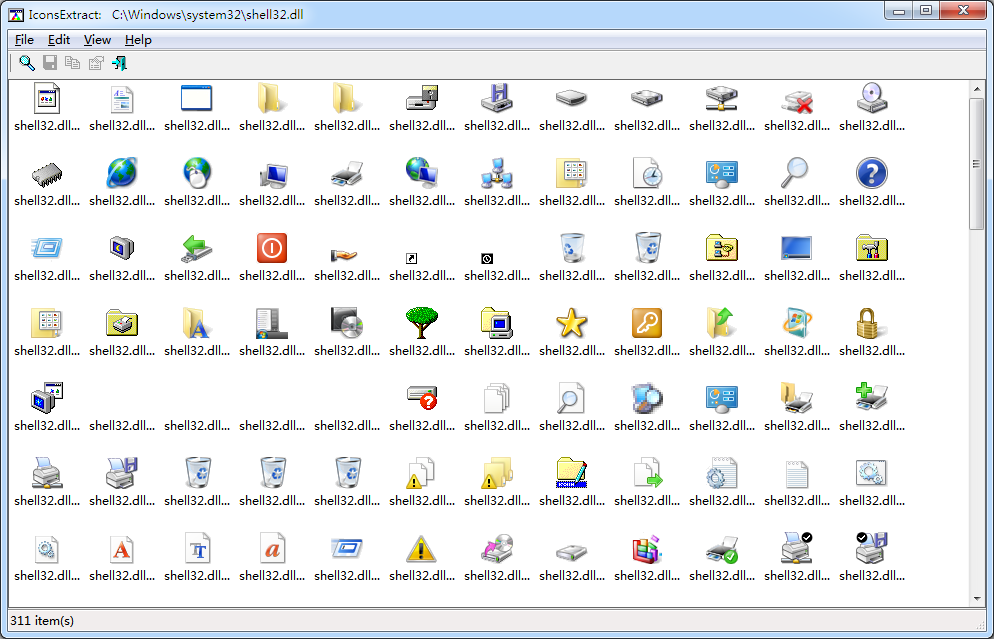
Task: Select the network drive with red X icon
Action: pyautogui.click(x=797, y=99)
